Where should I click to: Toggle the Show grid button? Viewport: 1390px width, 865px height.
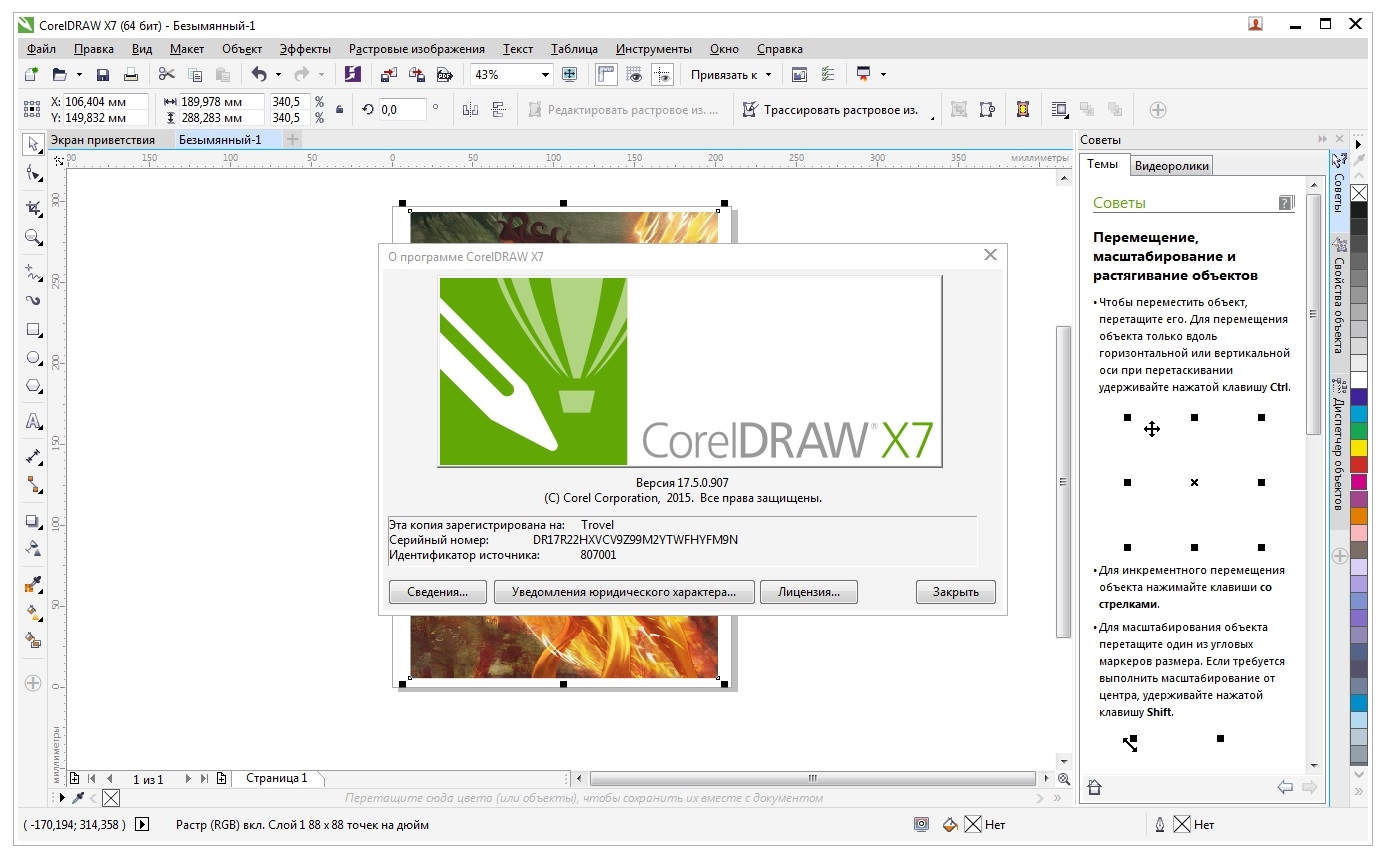tap(634, 74)
